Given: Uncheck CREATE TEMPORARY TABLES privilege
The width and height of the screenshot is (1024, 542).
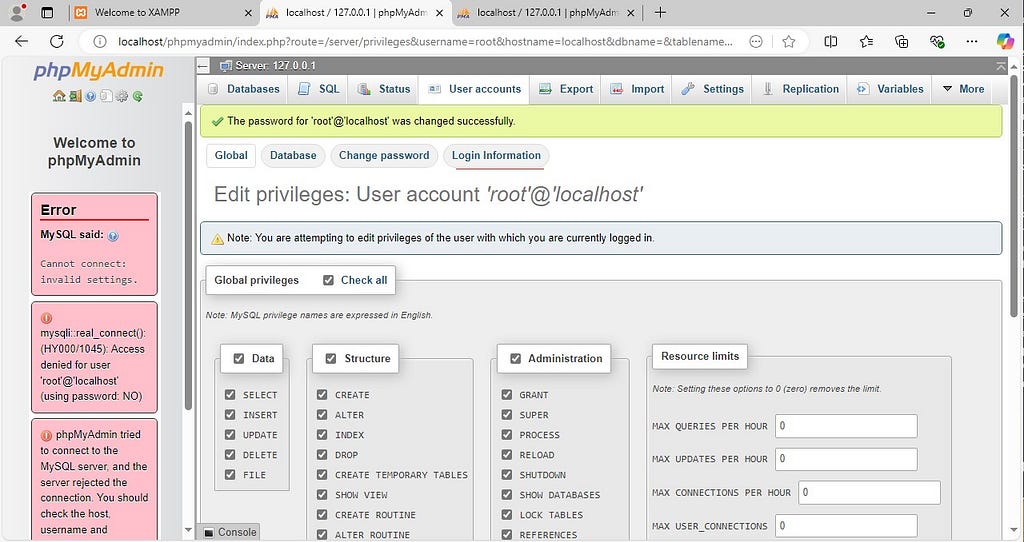Looking at the screenshot, I should [x=322, y=475].
